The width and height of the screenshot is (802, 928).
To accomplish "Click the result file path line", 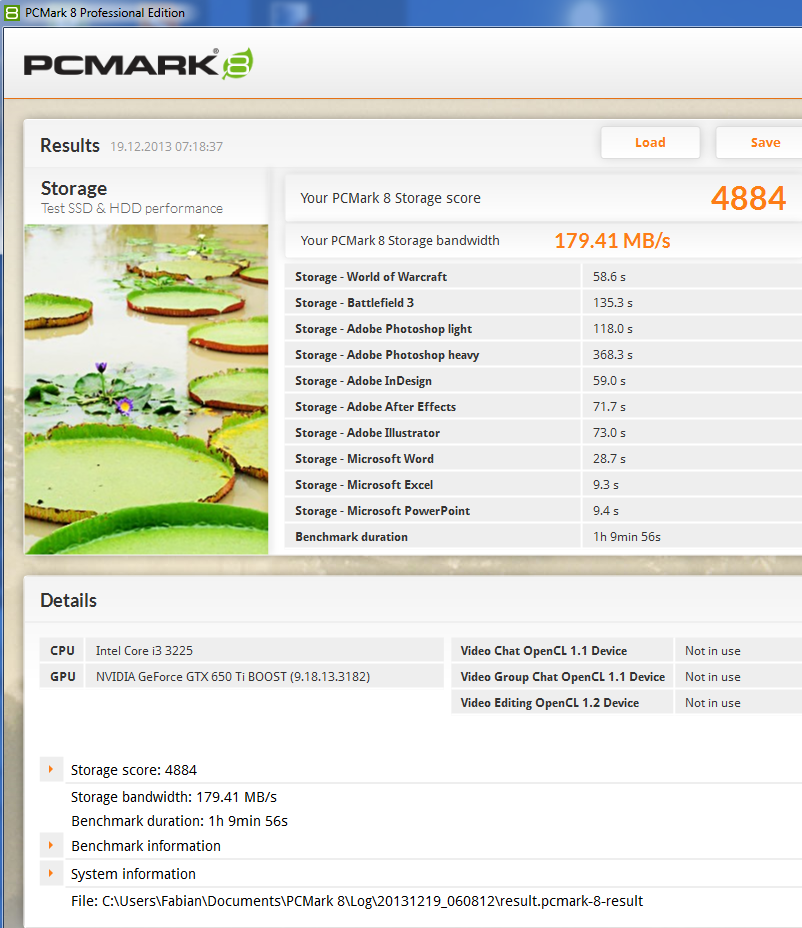I will pos(357,901).
